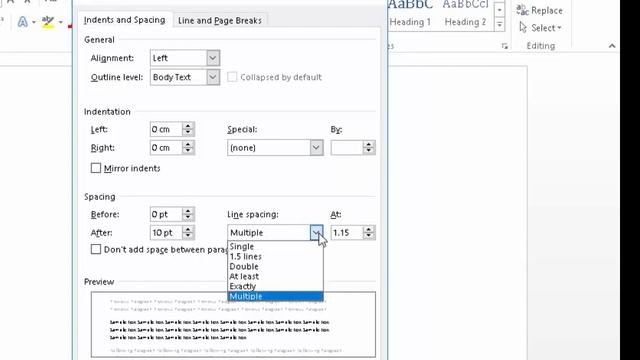640x360 pixels.
Task: Increase Right indentation with up arrow
Action: (x=188, y=144)
